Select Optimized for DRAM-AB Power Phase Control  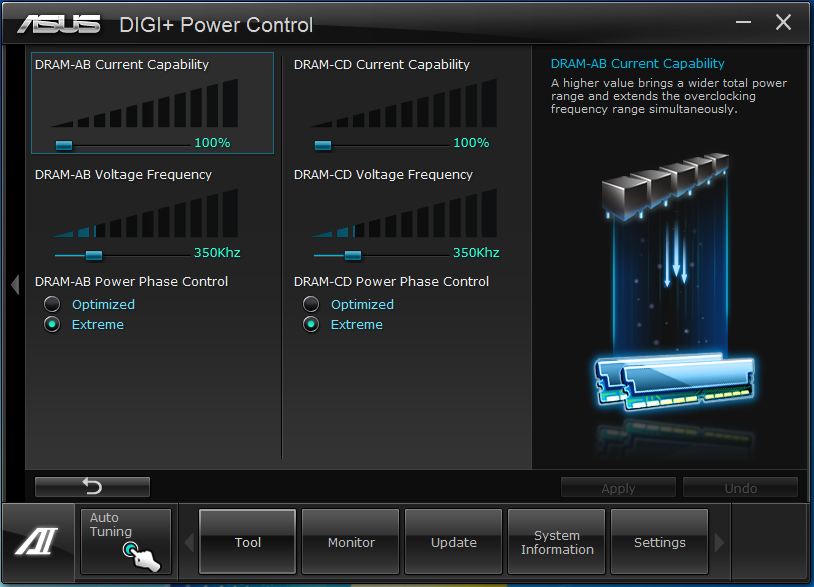tap(52, 304)
